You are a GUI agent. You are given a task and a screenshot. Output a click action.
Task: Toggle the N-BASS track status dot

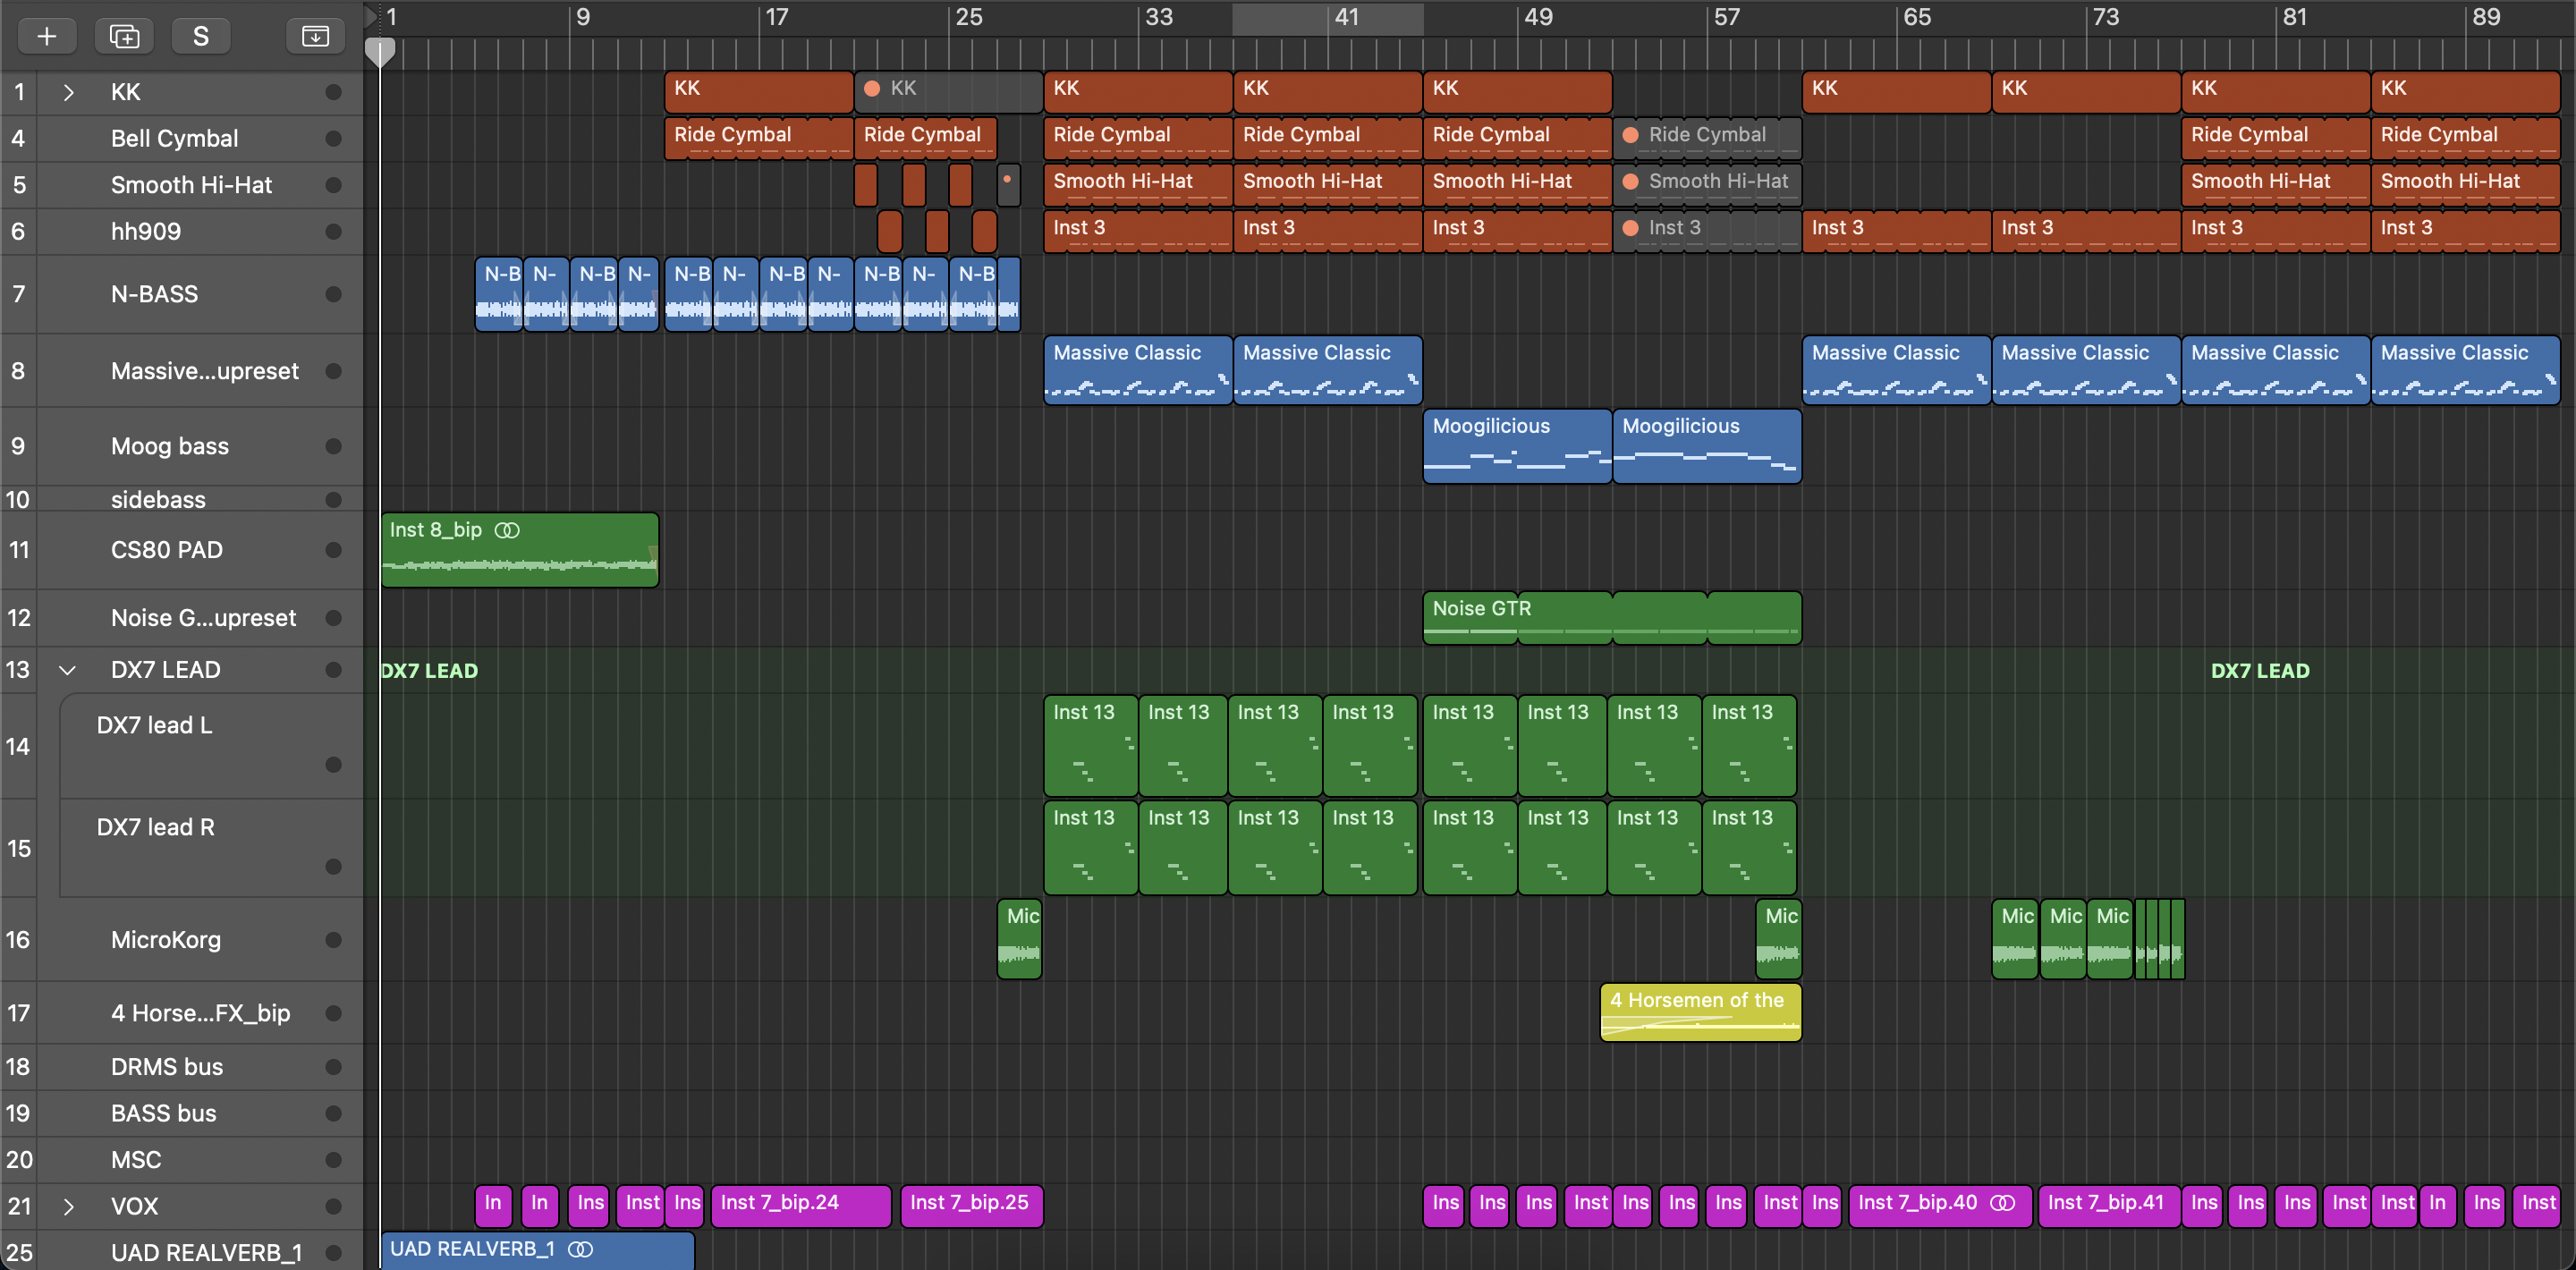click(333, 294)
